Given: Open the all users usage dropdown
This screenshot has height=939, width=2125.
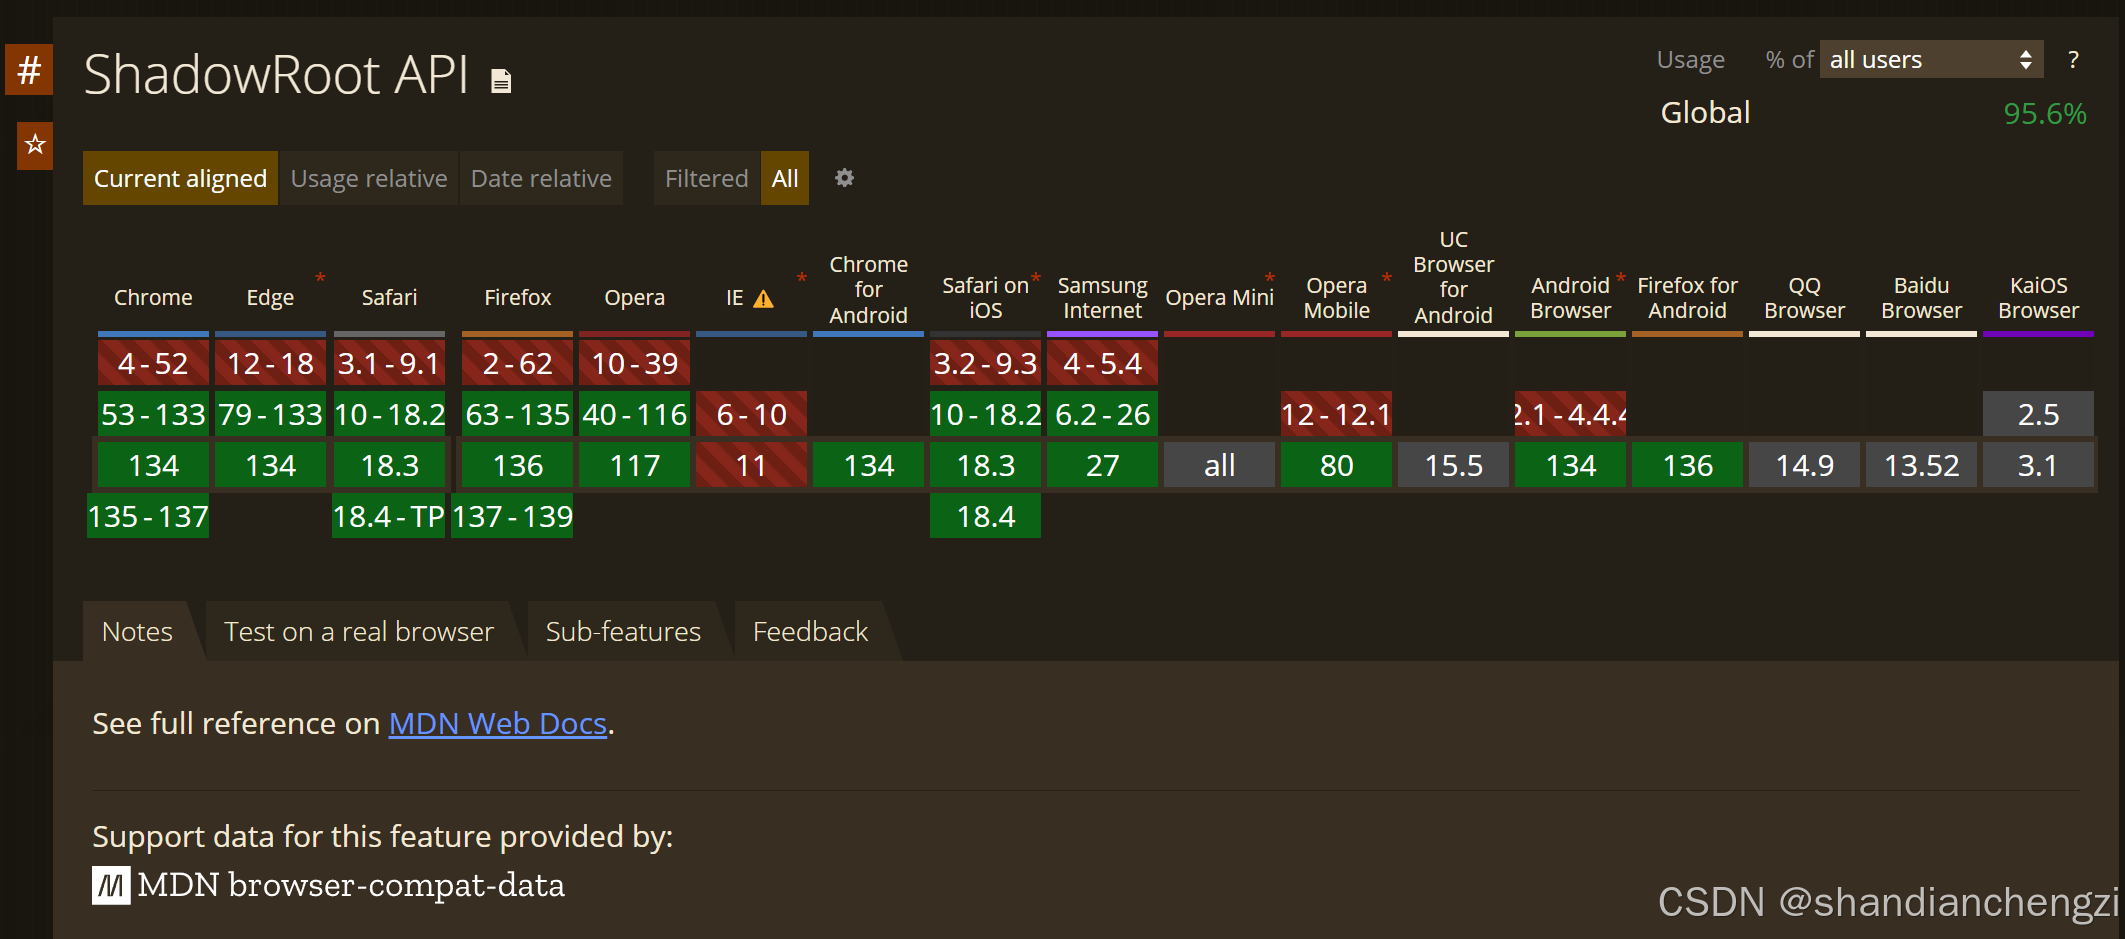Looking at the screenshot, I should [1930, 60].
